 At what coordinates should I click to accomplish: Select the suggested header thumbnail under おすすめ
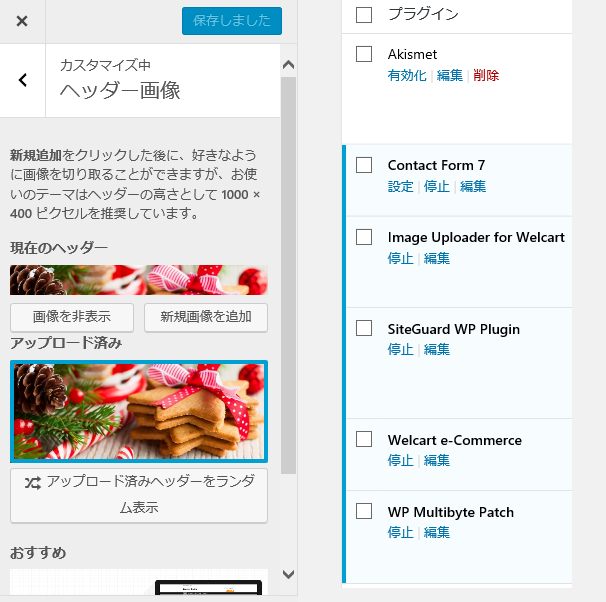[139, 582]
